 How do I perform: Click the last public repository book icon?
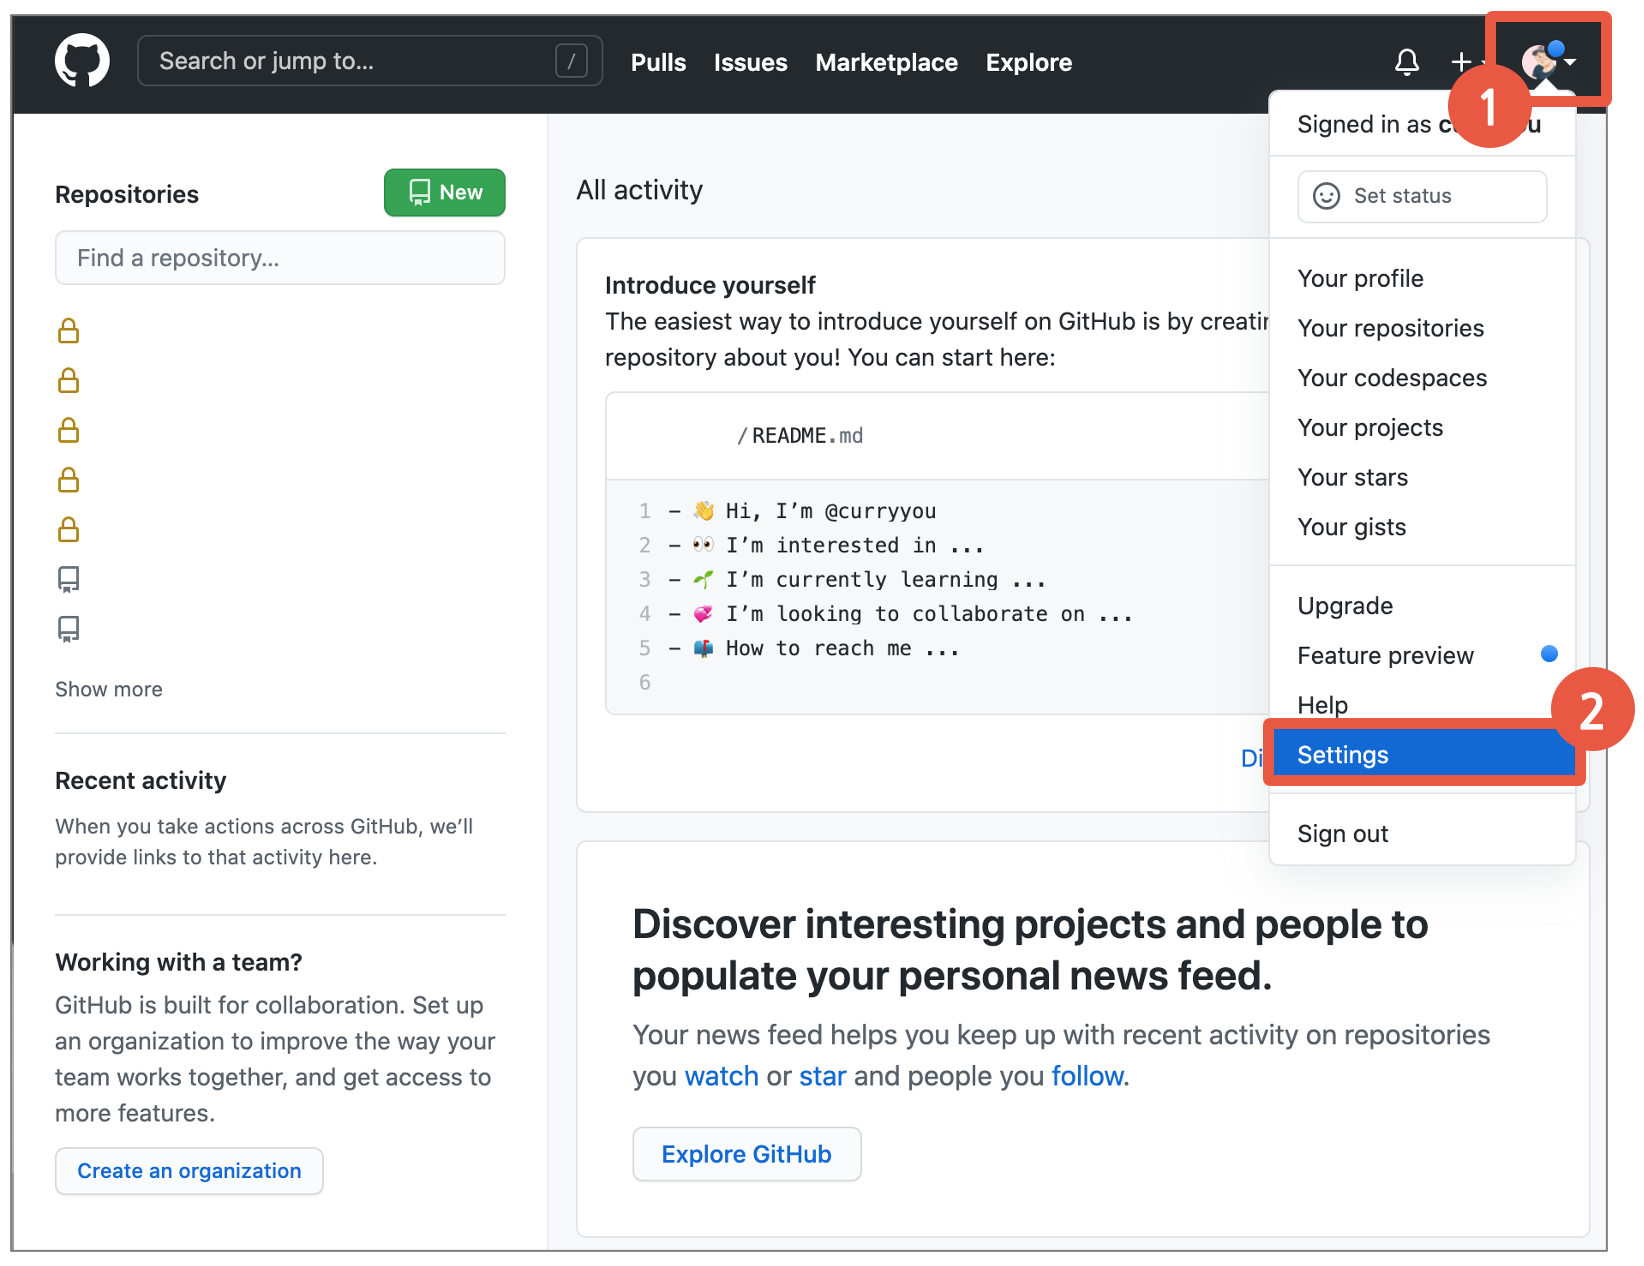68,629
